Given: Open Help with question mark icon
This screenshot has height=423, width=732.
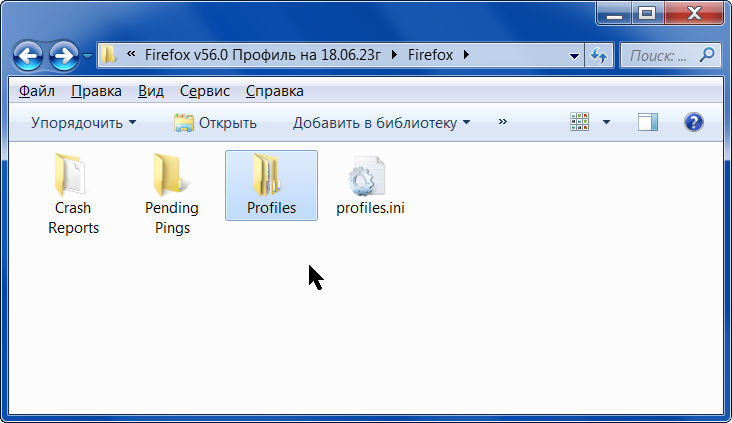Looking at the screenshot, I should pos(694,122).
